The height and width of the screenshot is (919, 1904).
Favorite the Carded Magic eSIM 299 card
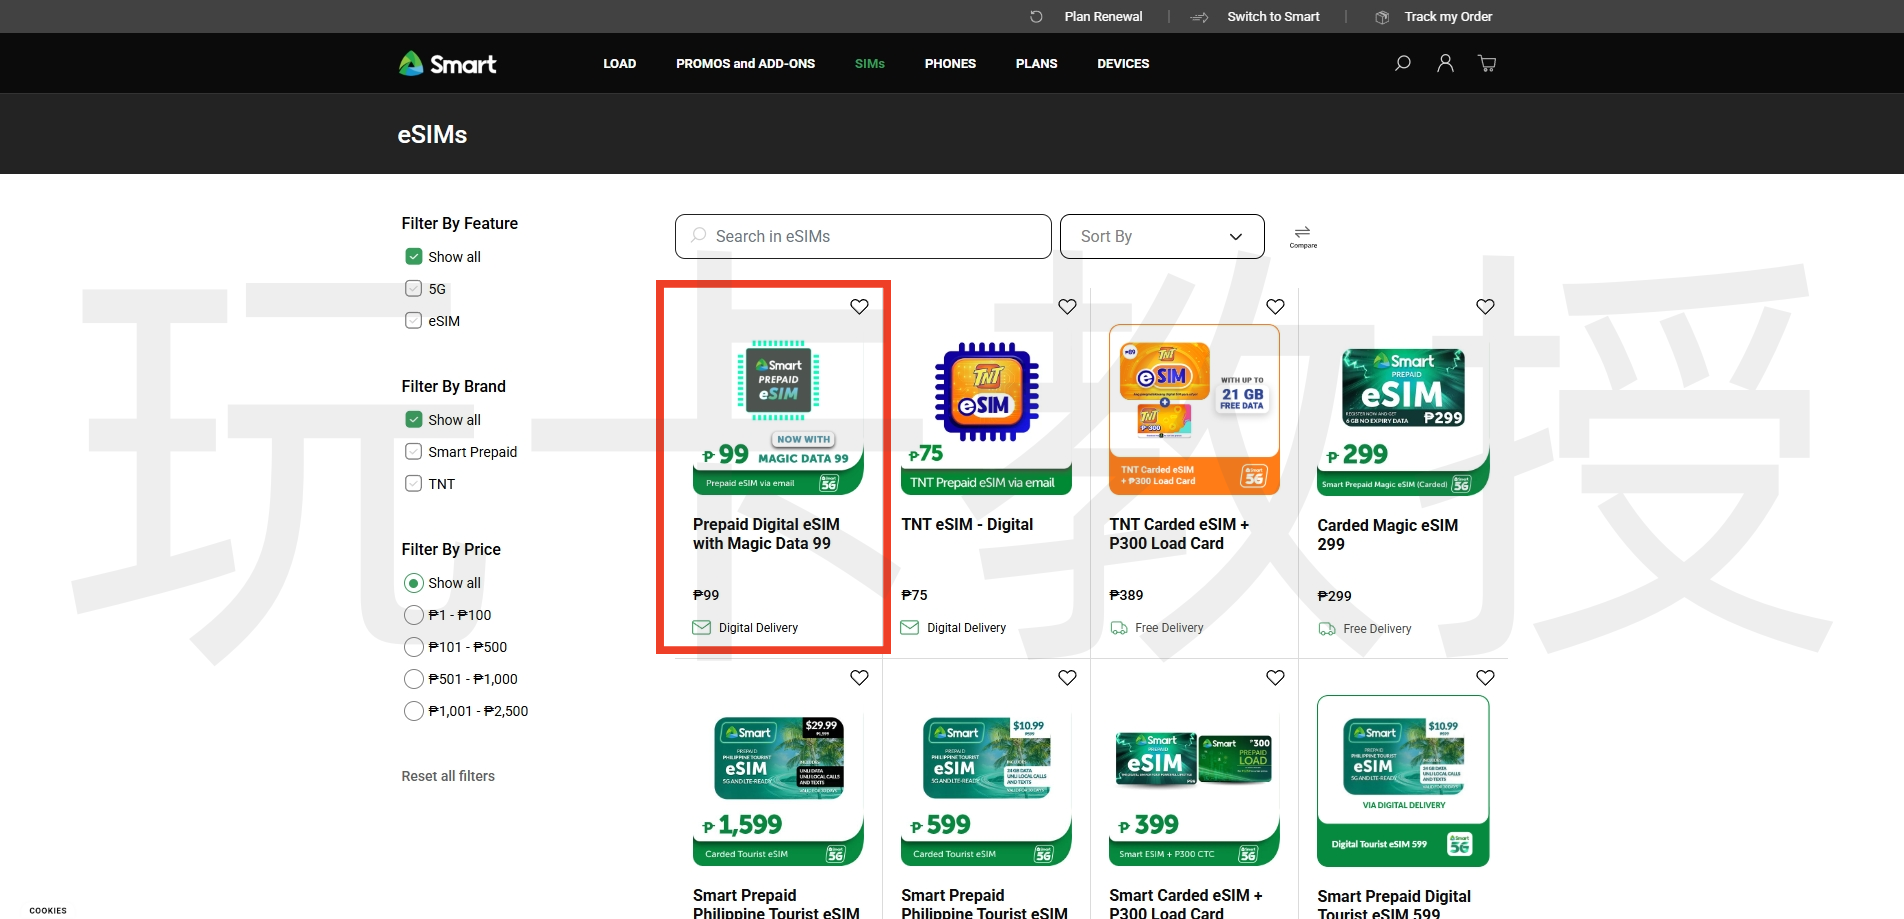(x=1485, y=307)
